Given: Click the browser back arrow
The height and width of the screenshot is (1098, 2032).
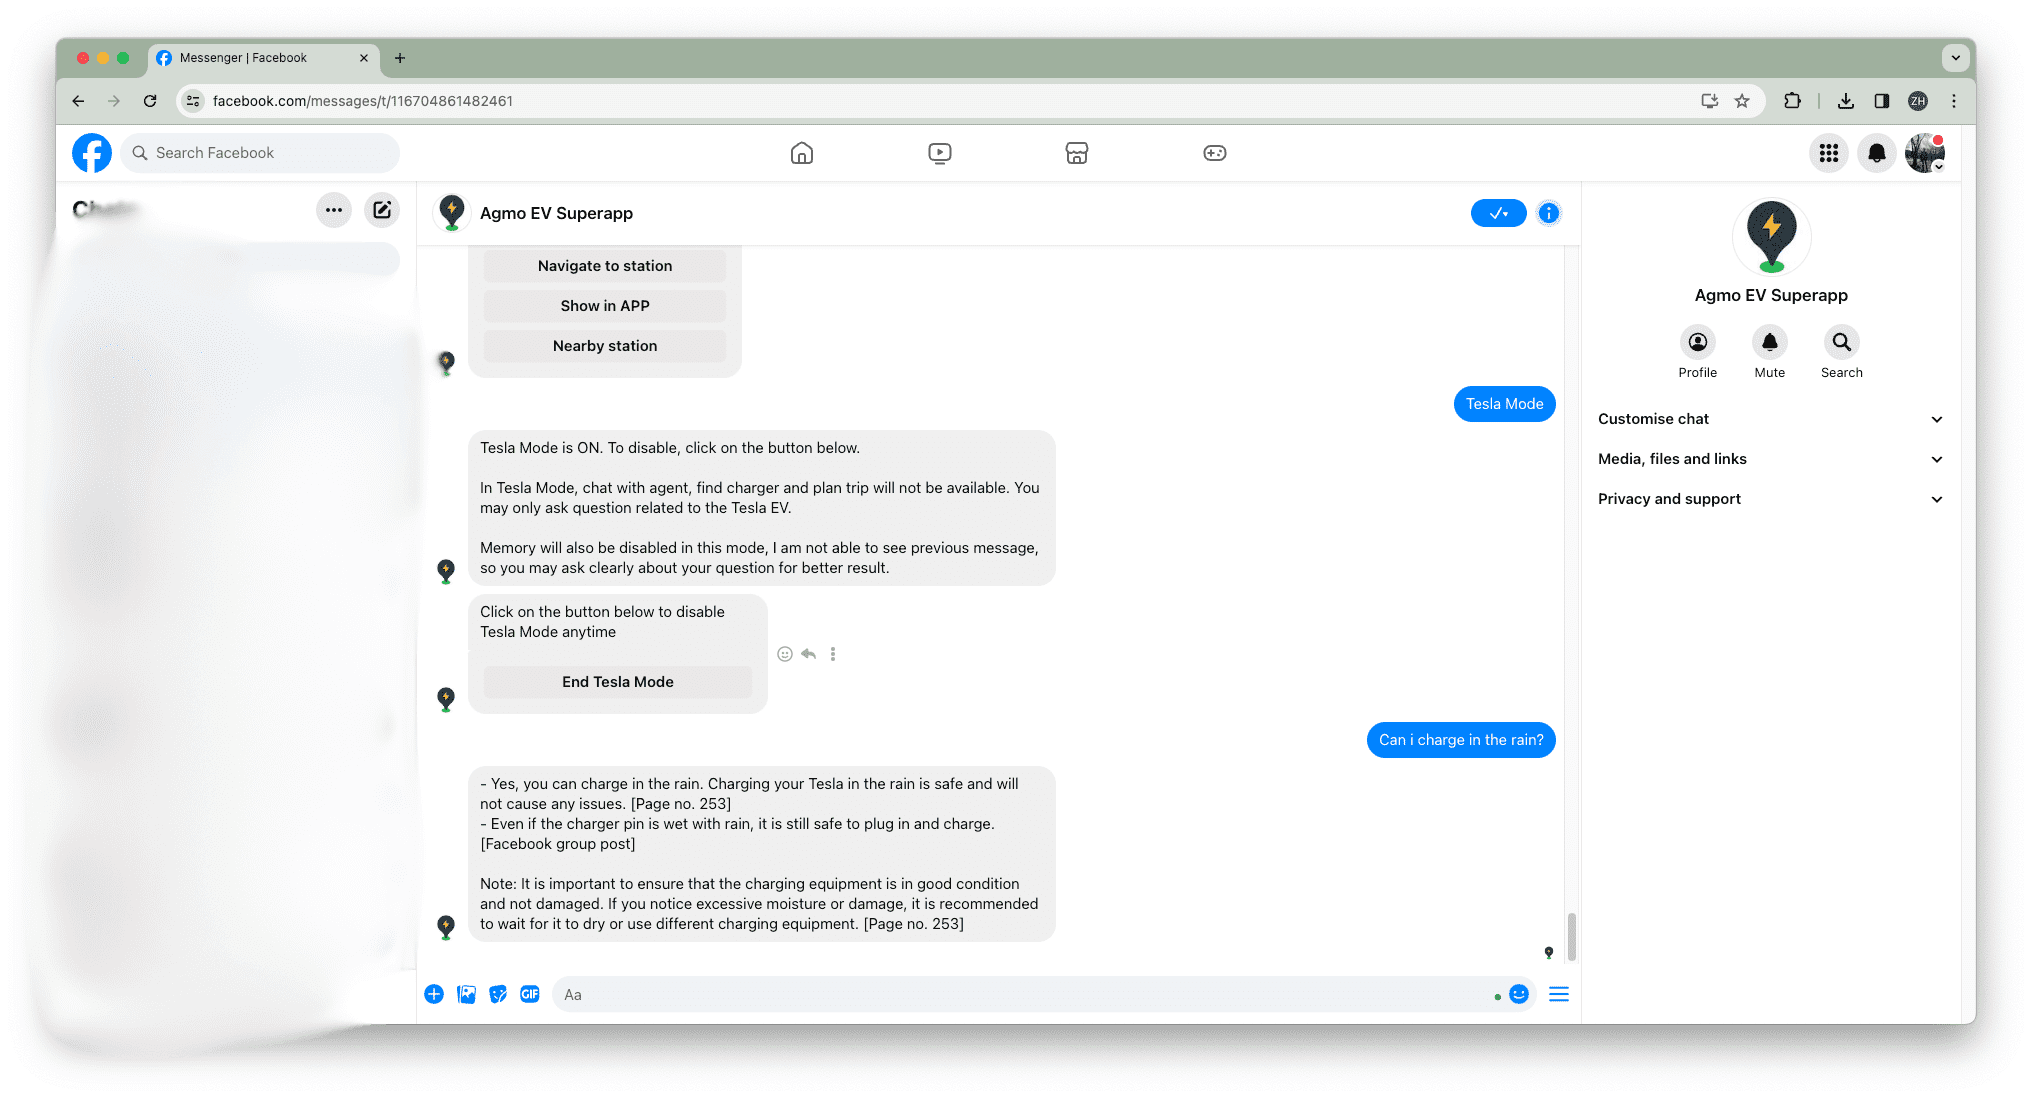Looking at the screenshot, I should pos(78,101).
